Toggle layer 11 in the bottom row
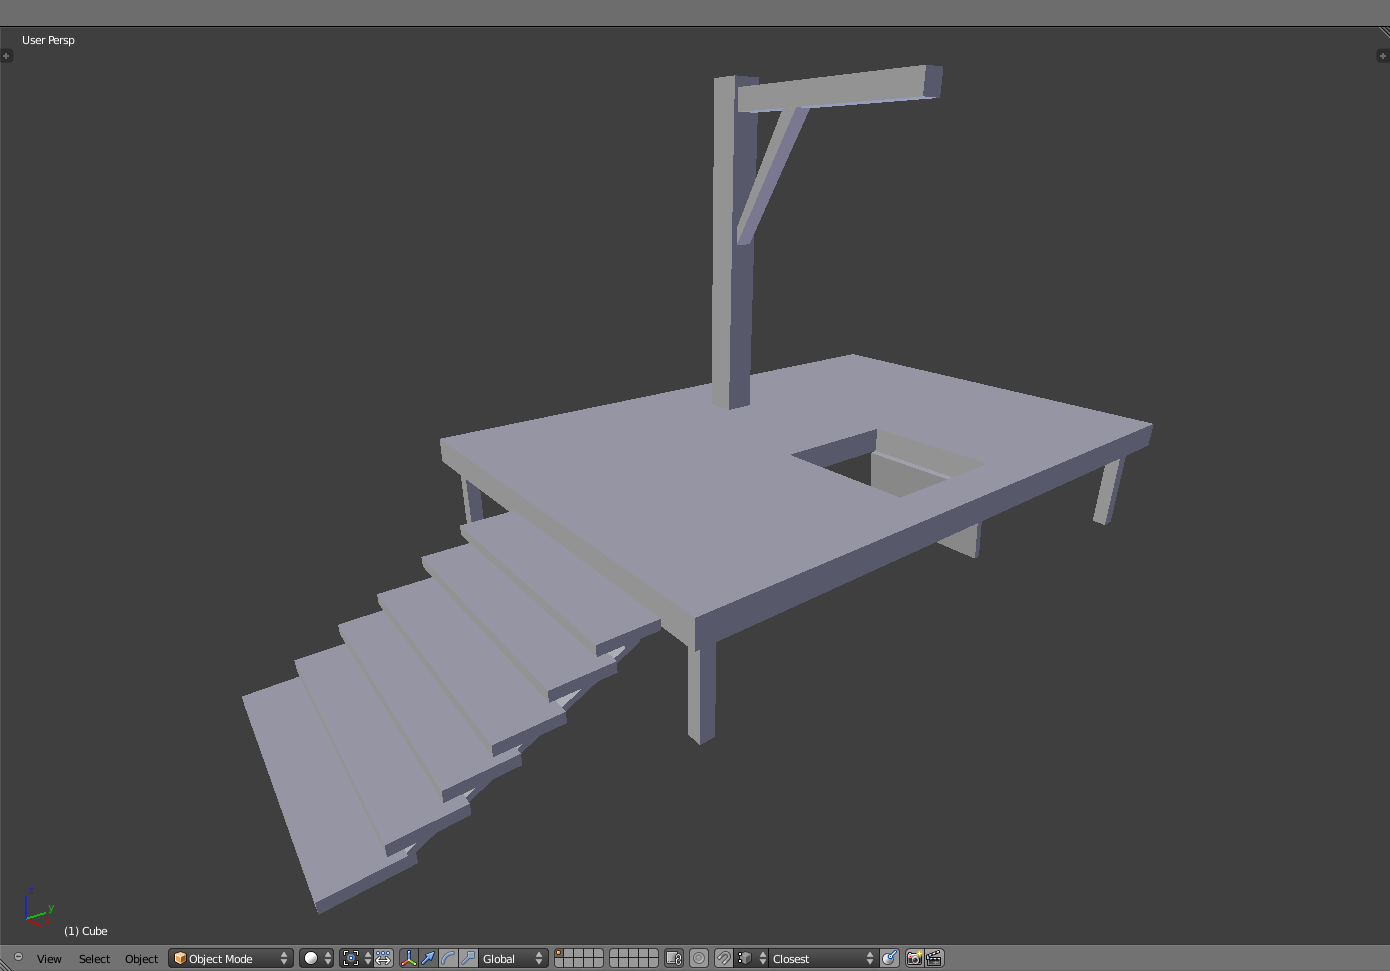Screen dimensions: 1390x971 click(560, 963)
